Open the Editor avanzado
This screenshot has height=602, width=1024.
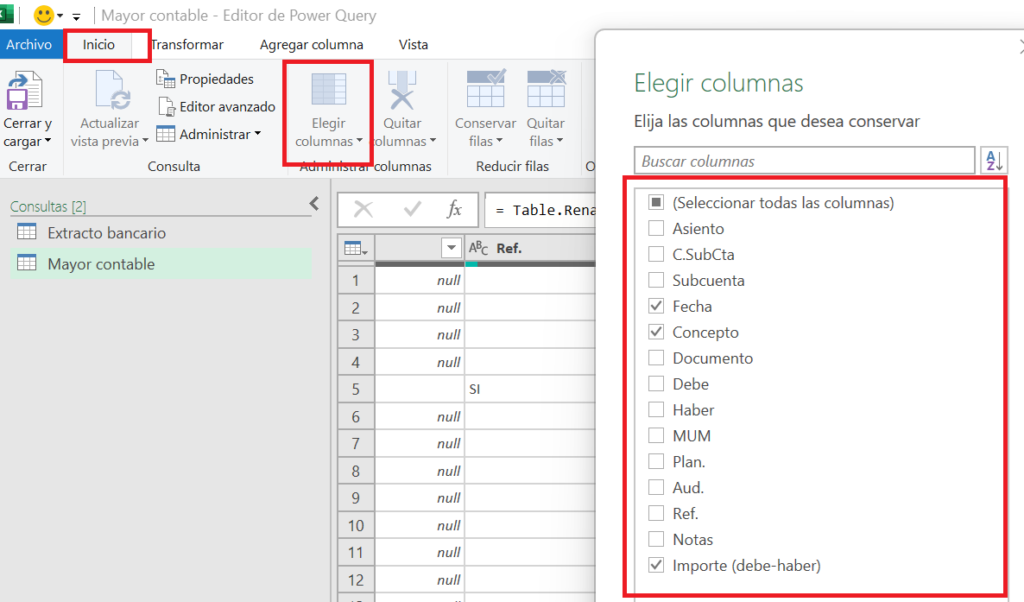coord(217,106)
